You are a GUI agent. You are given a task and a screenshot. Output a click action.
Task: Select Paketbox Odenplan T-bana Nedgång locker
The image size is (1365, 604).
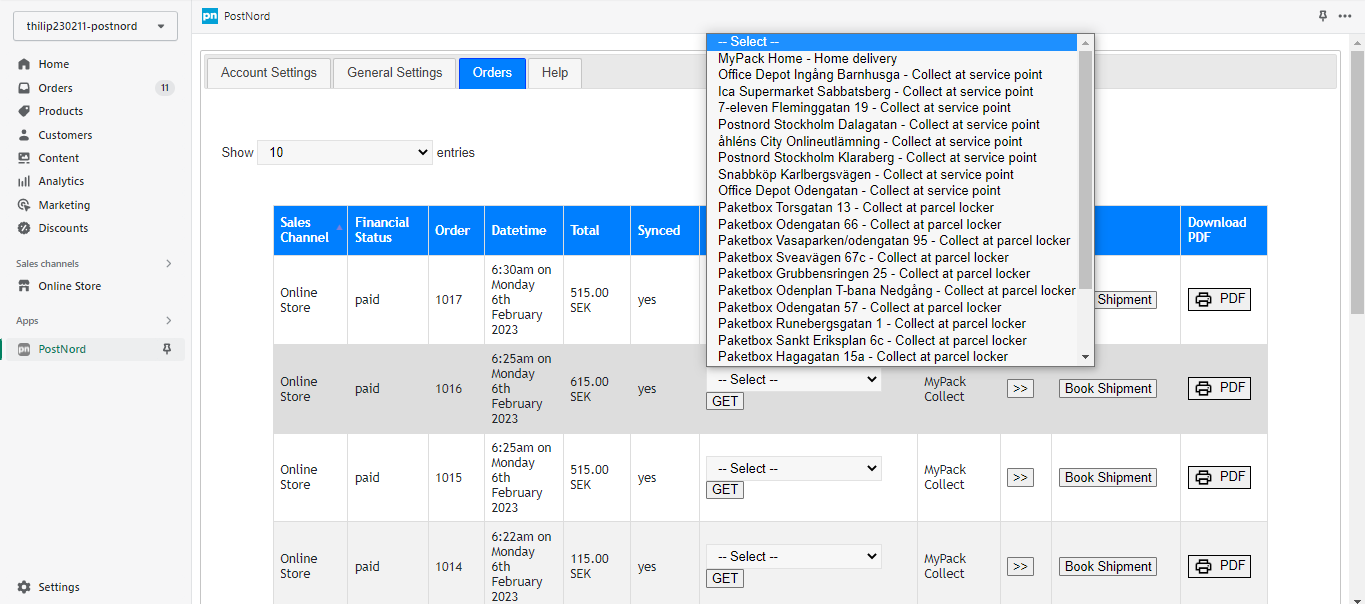(892, 291)
